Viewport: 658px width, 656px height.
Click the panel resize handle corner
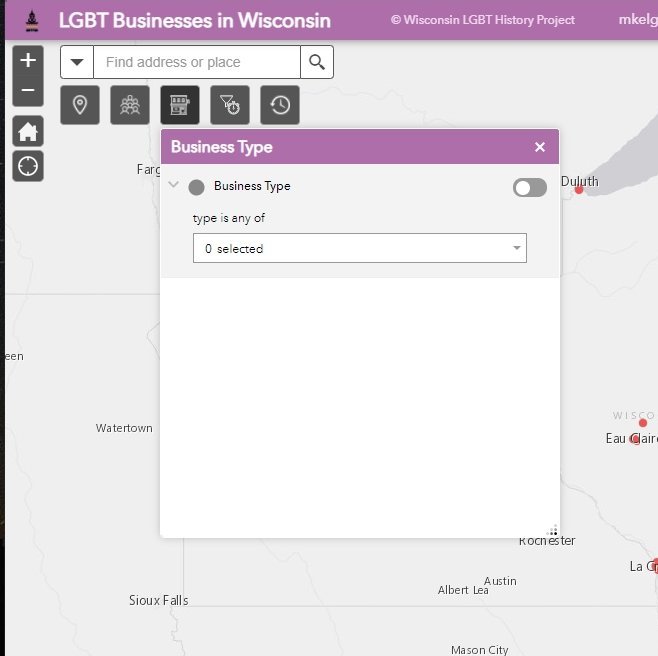pyautogui.click(x=553, y=531)
